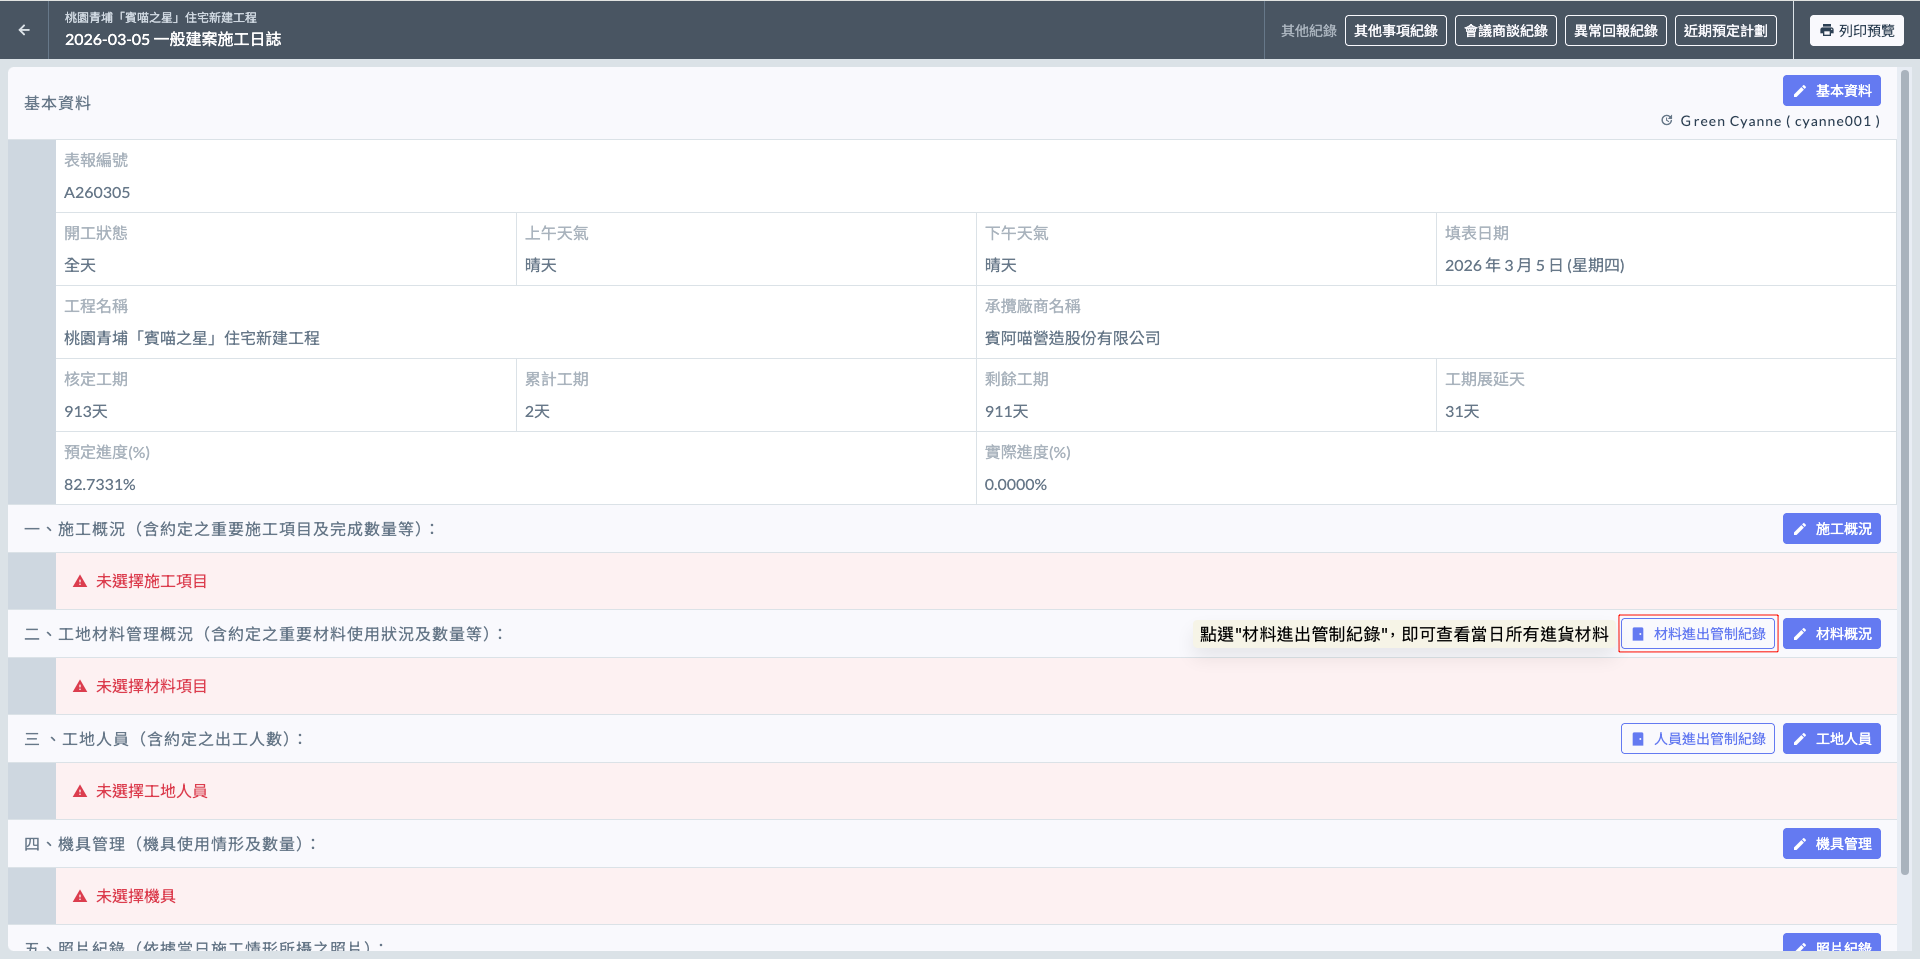Open the 異常回報紀錄 records
The width and height of the screenshot is (1920, 959).
coord(1615,31)
